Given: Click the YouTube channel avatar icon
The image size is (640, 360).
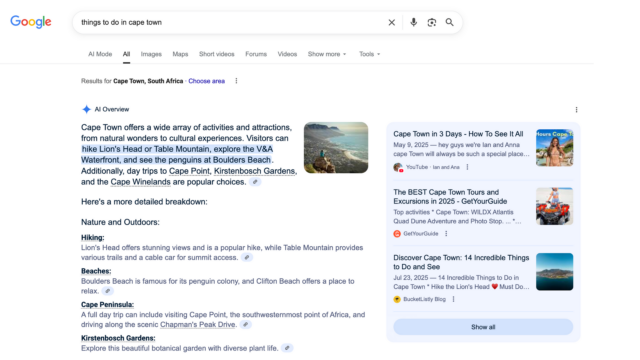Looking at the screenshot, I should coord(398,167).
